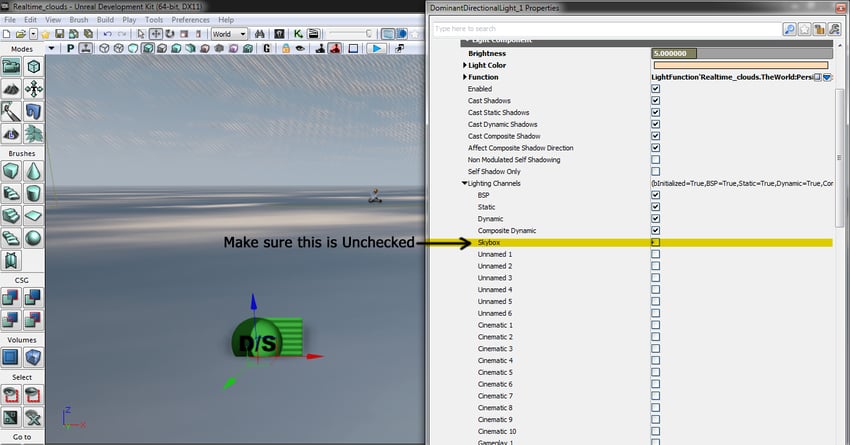Choose the Cone brush builder
The height and width of the screenshot is (445, 850).
click(x=34, y=171)
